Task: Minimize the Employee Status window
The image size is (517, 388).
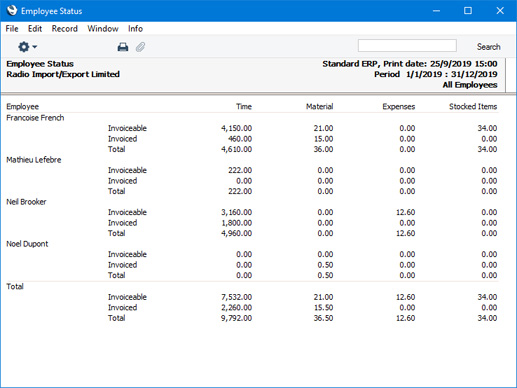Action: pos(436,11)
